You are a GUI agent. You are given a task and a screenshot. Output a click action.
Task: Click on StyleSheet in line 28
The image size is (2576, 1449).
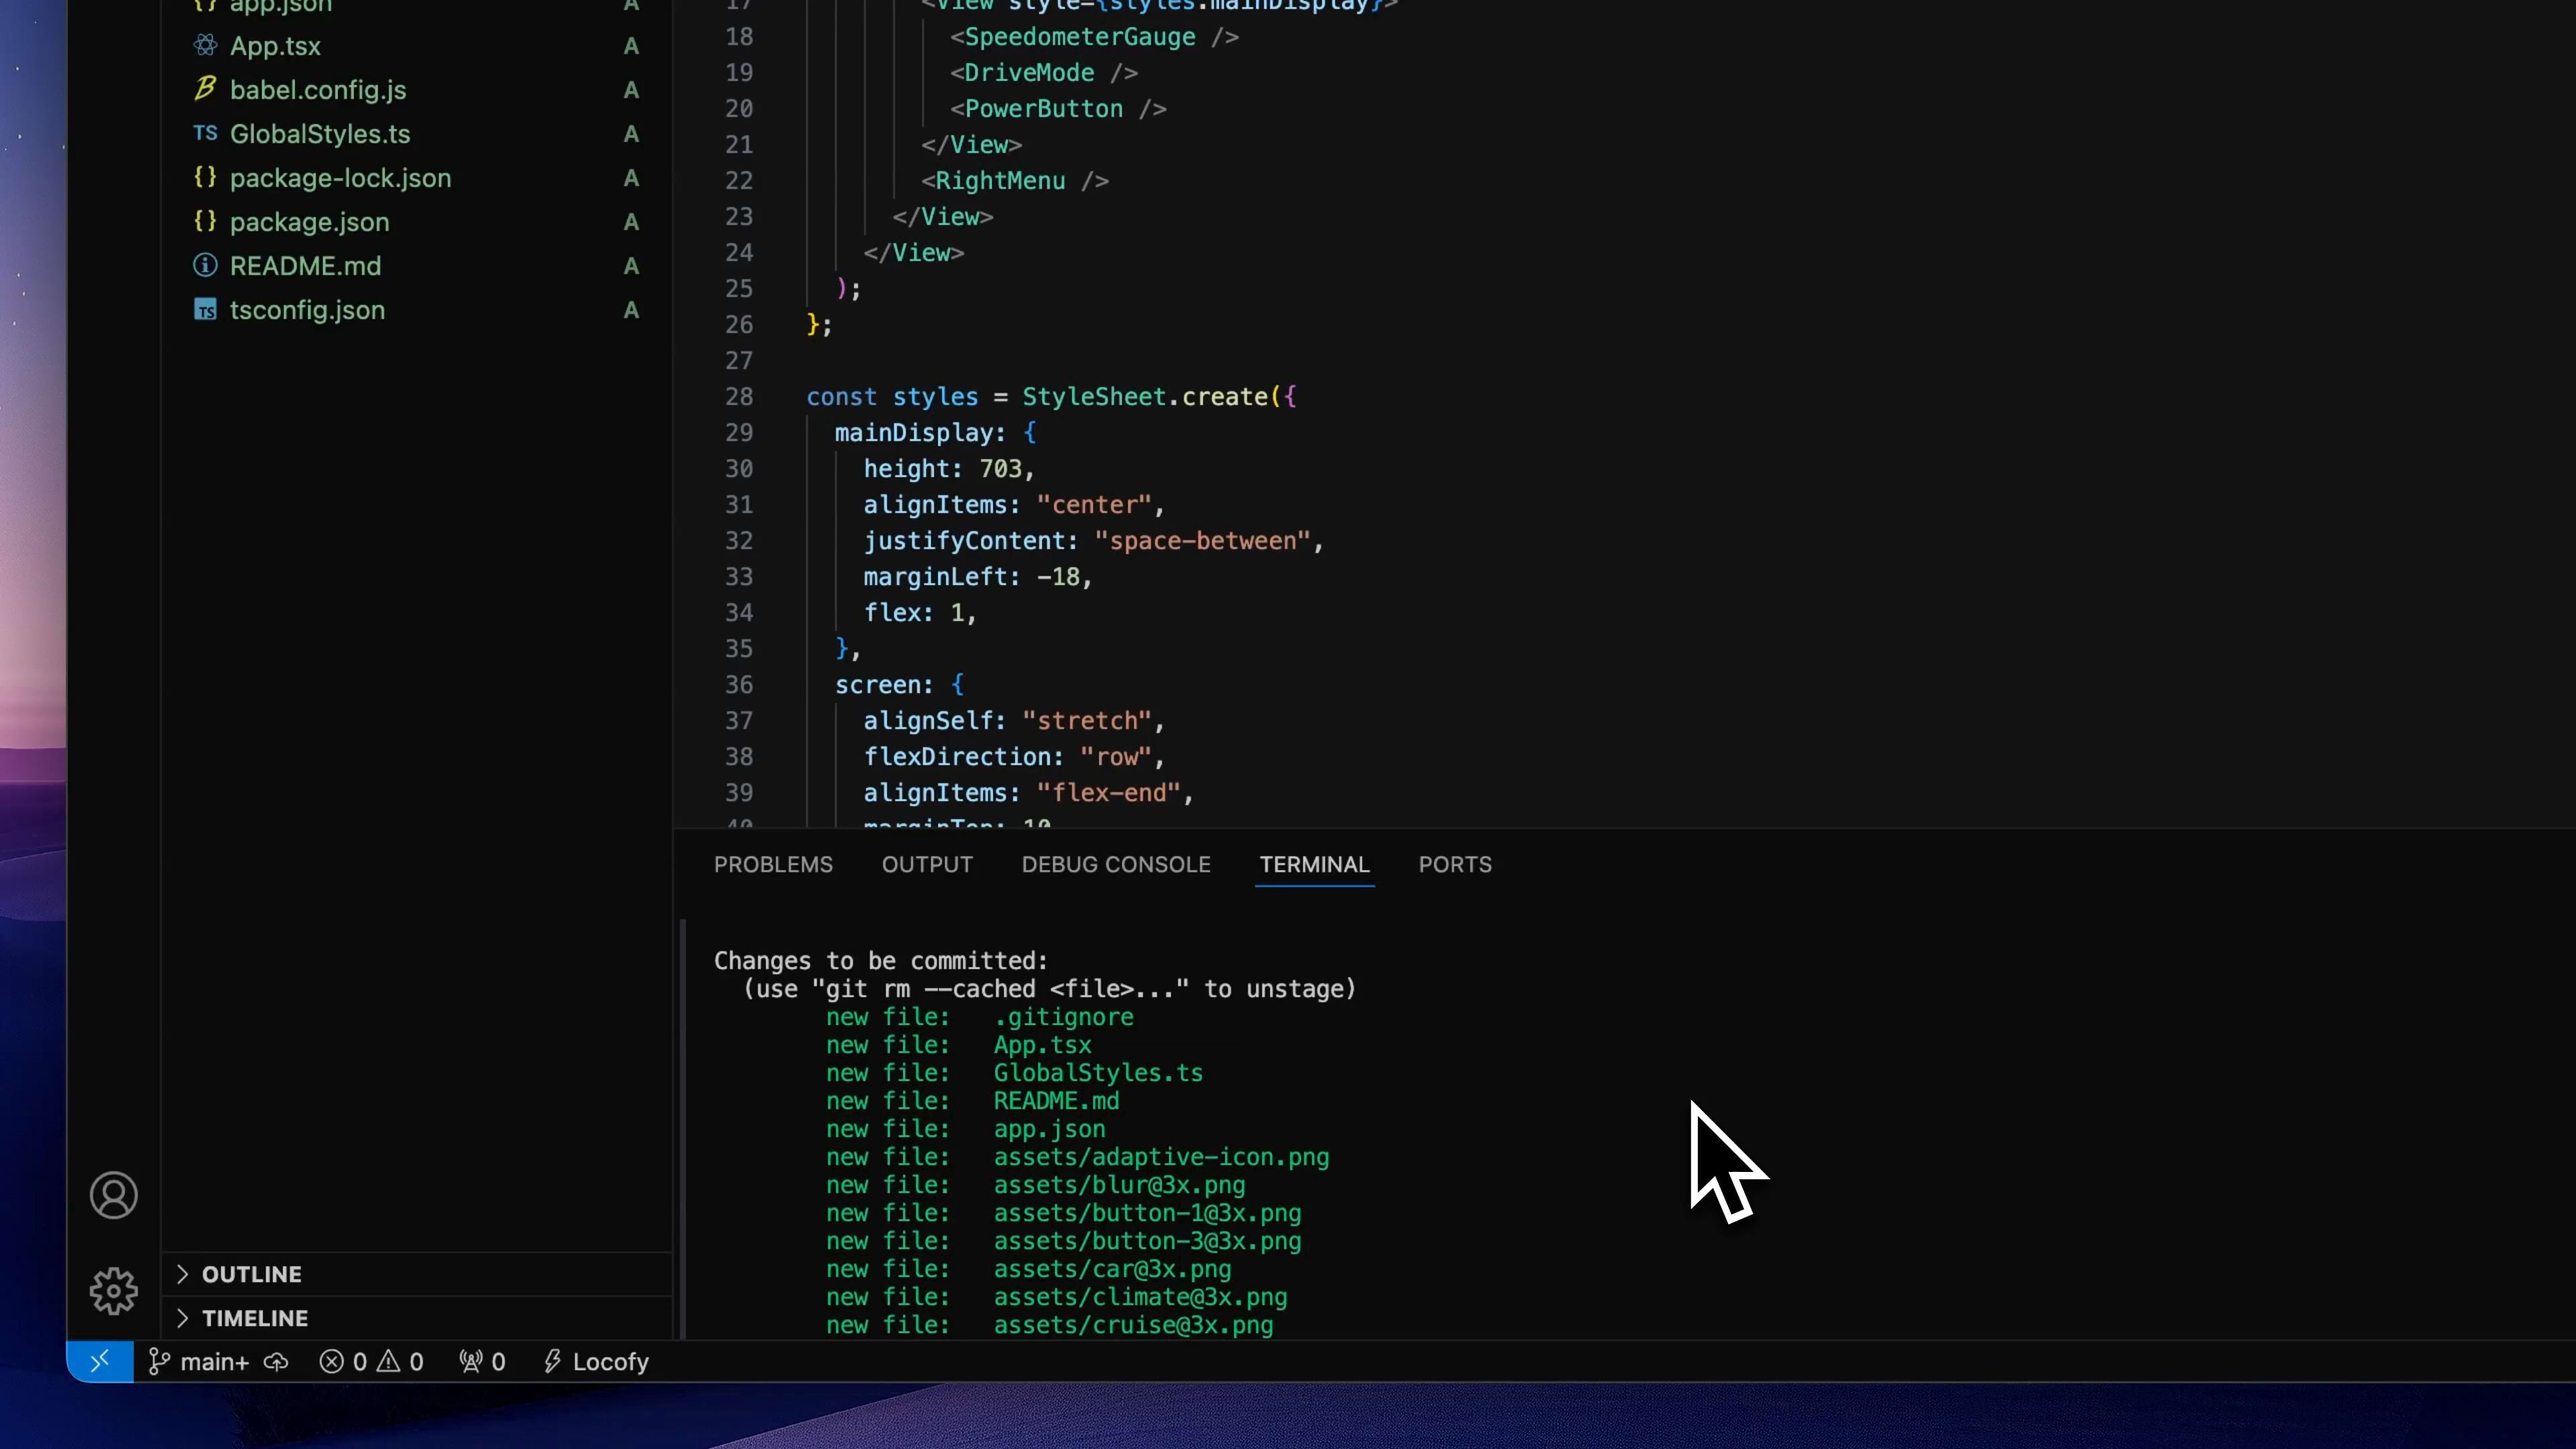pyautogui.click(x=1094, y=397)
